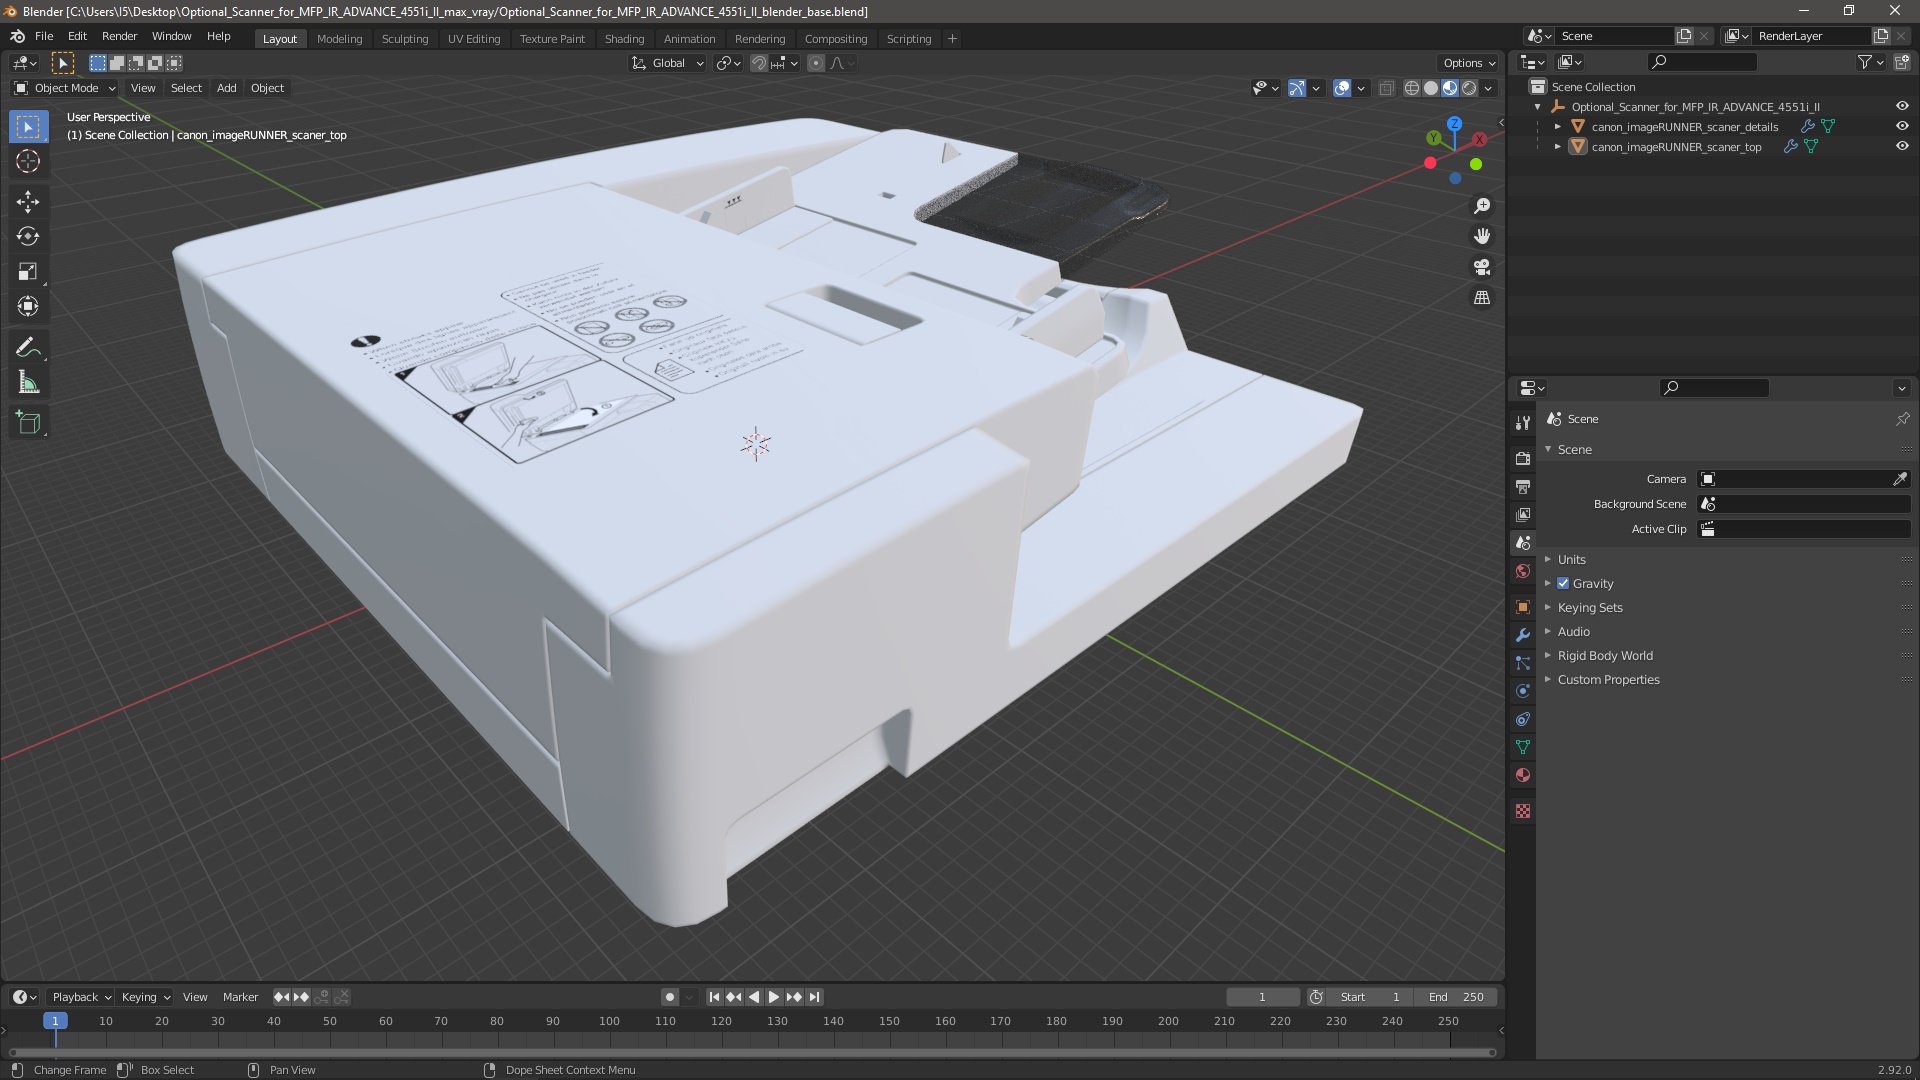The height and width of the screenshot is (1080, 1920).
Task: Open the World properties tab
Action: tap(1523, 571)
